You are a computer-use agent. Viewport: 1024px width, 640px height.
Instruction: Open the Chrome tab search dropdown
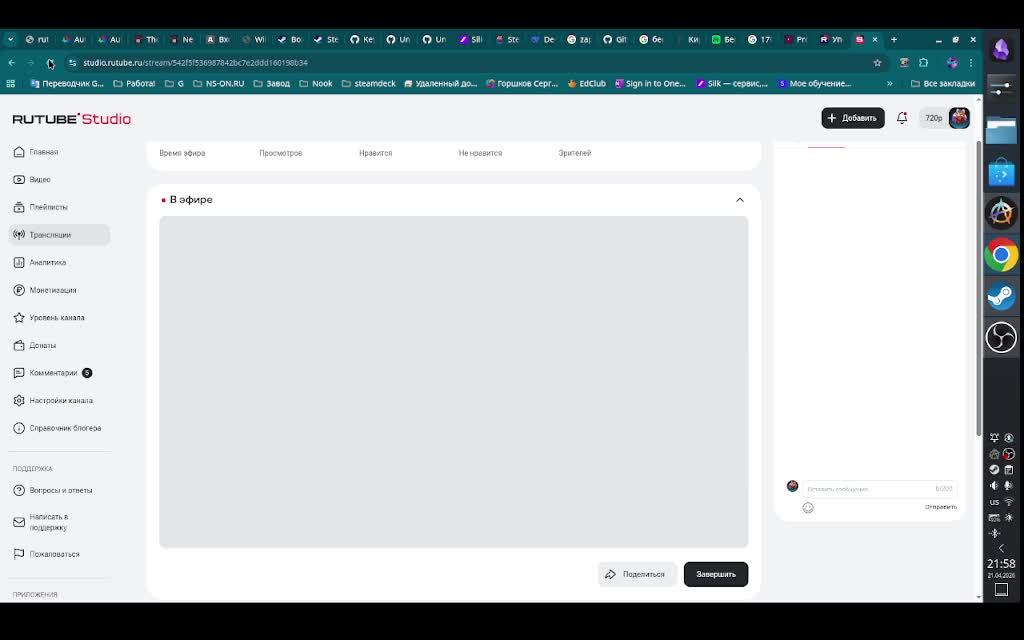[x=10, y=39]
